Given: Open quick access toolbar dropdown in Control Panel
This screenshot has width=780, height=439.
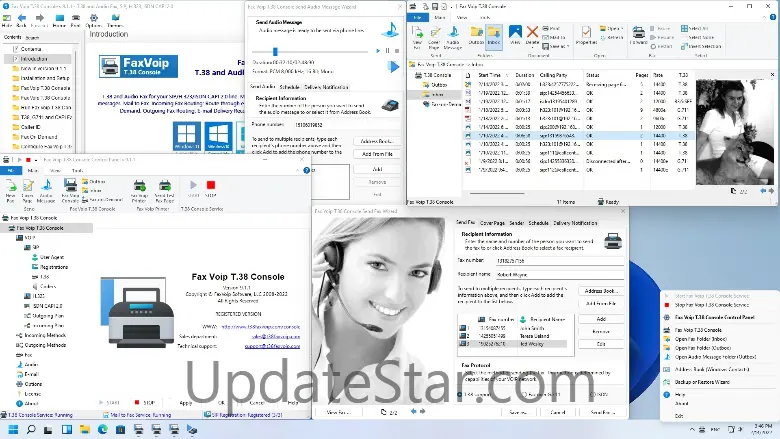Looking at the screenshot, I should tap(36, 160).
